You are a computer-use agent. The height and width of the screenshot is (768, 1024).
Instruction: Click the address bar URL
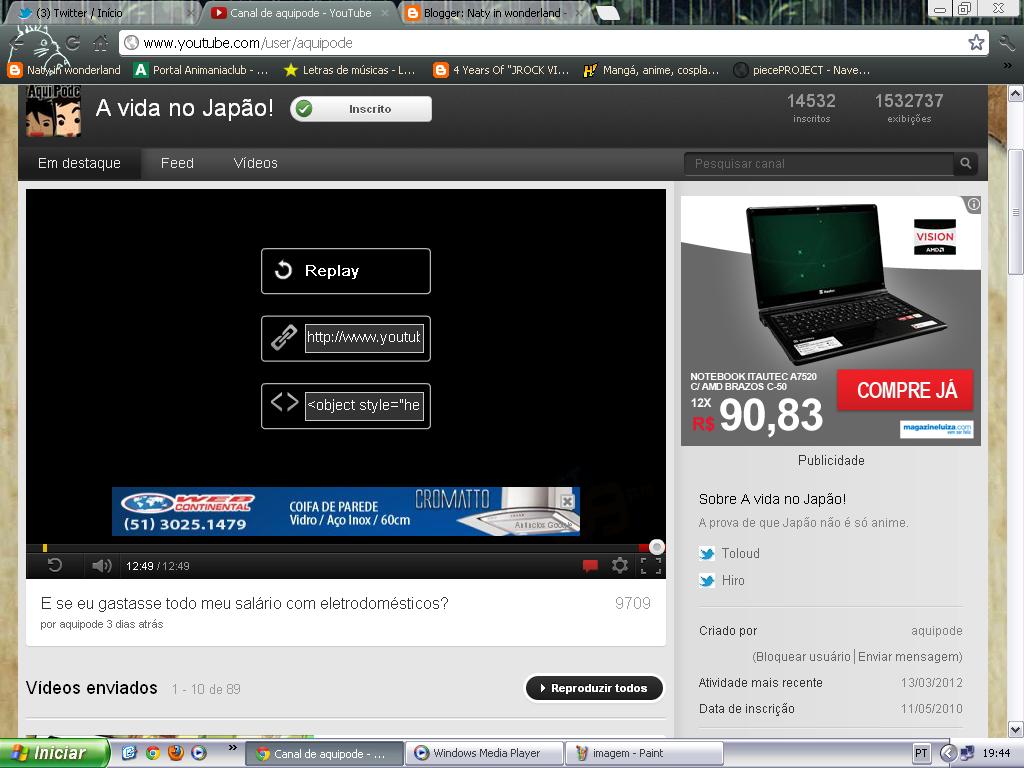click(248, 43)
